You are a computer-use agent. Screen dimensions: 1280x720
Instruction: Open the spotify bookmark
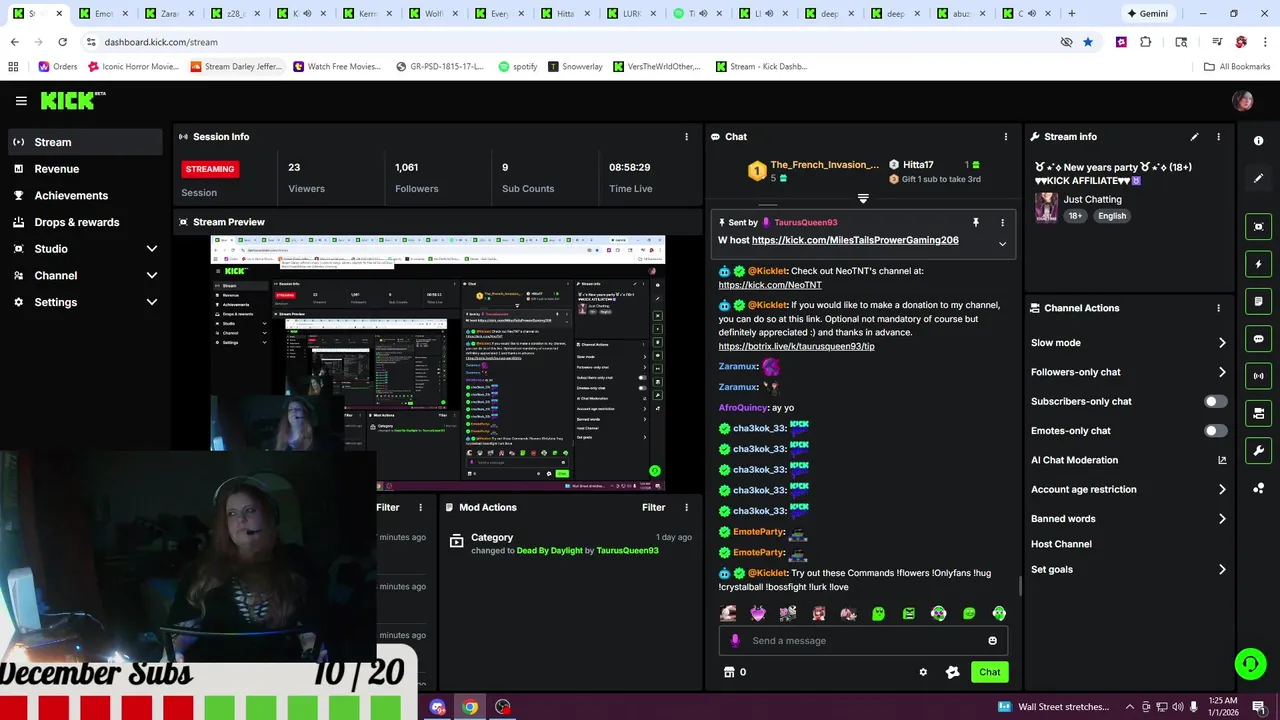click(x=517, y=67)
